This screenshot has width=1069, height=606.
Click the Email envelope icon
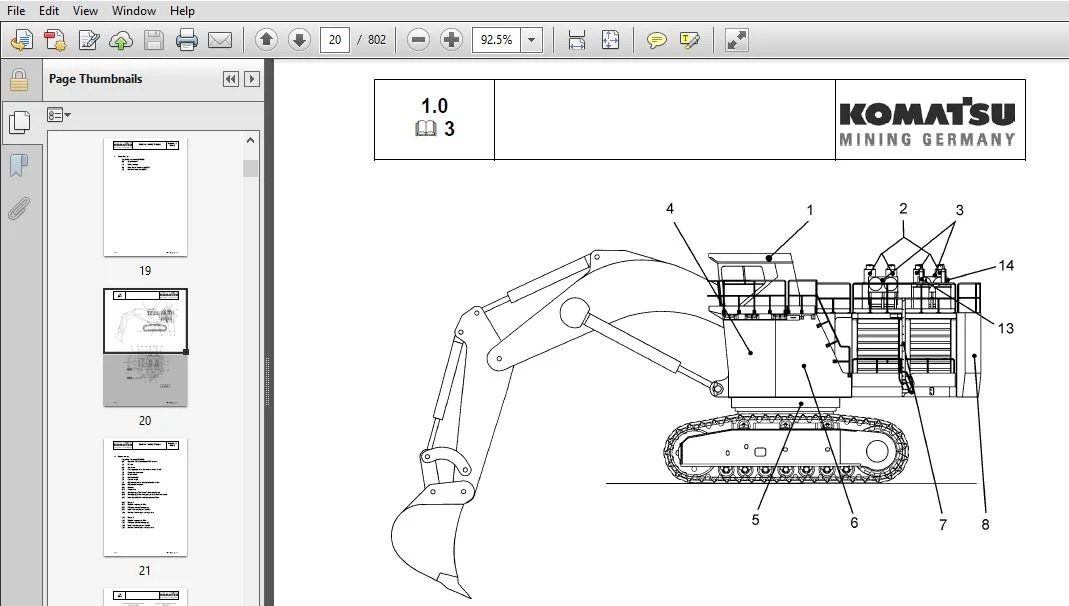220,40
